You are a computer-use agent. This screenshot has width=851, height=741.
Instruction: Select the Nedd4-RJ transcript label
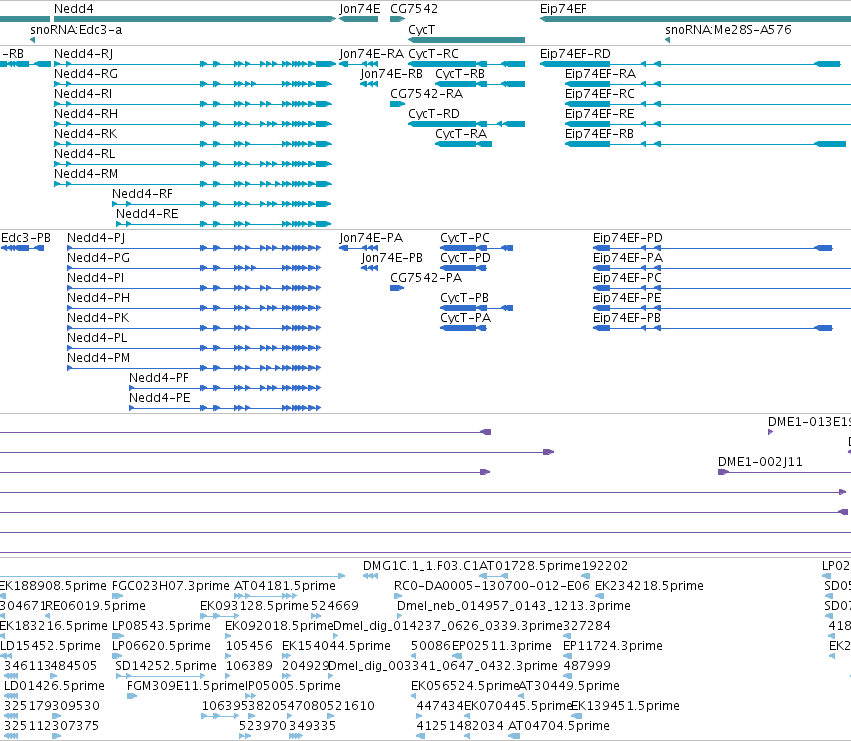coord(84,54)
